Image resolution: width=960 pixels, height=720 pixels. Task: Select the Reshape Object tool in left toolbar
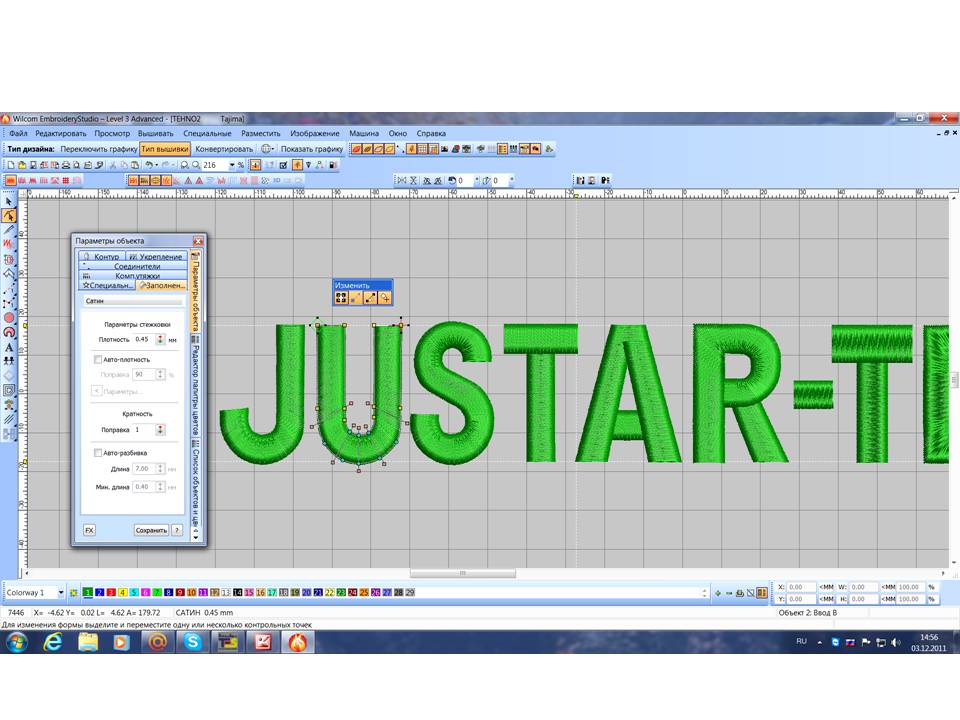click(9, 216)
